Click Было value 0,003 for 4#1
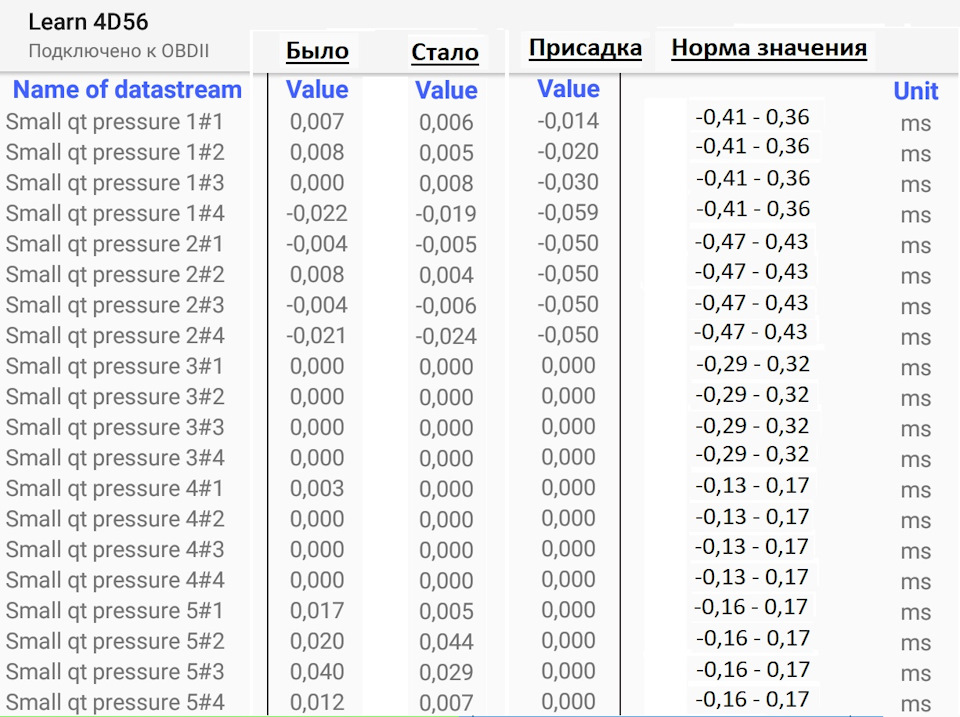This screenshot has height=717, width=960. [317, 489]
